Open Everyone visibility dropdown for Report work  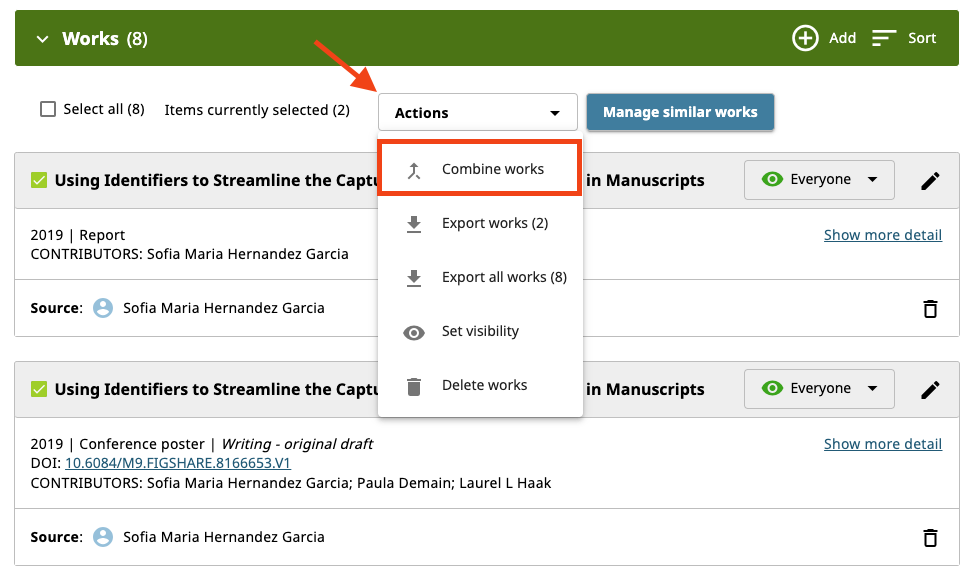pos(819,179)
